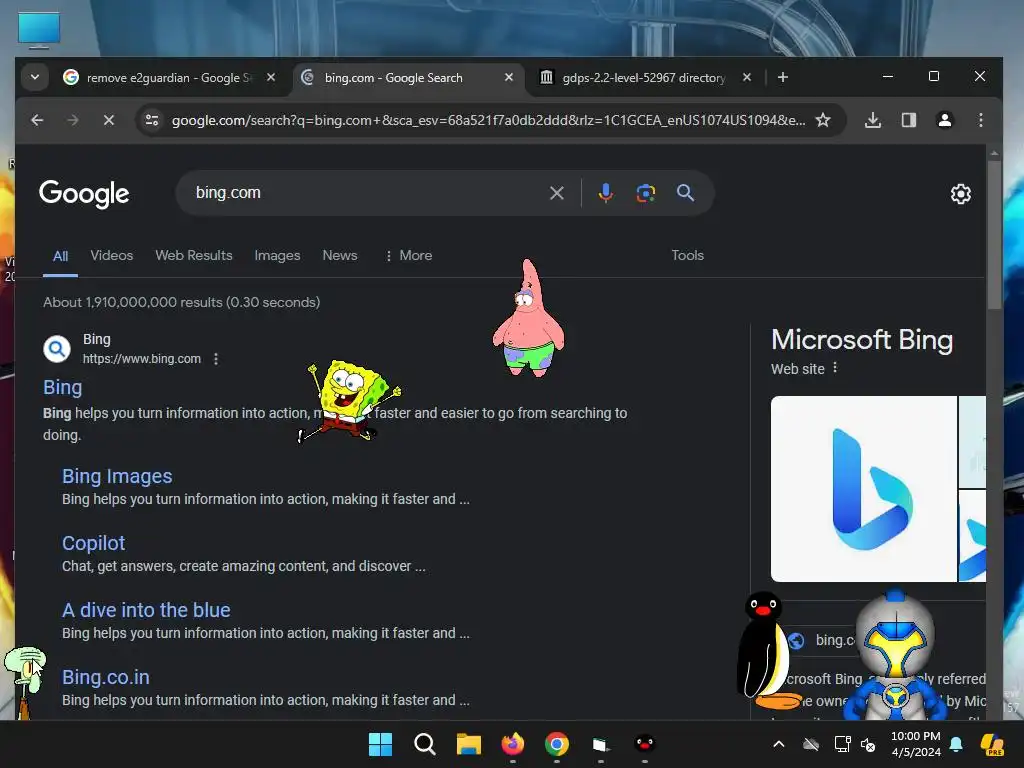Toggle the Chrome side panel
This screenshot has height=768, width=1024.
(x=908, y=120)
